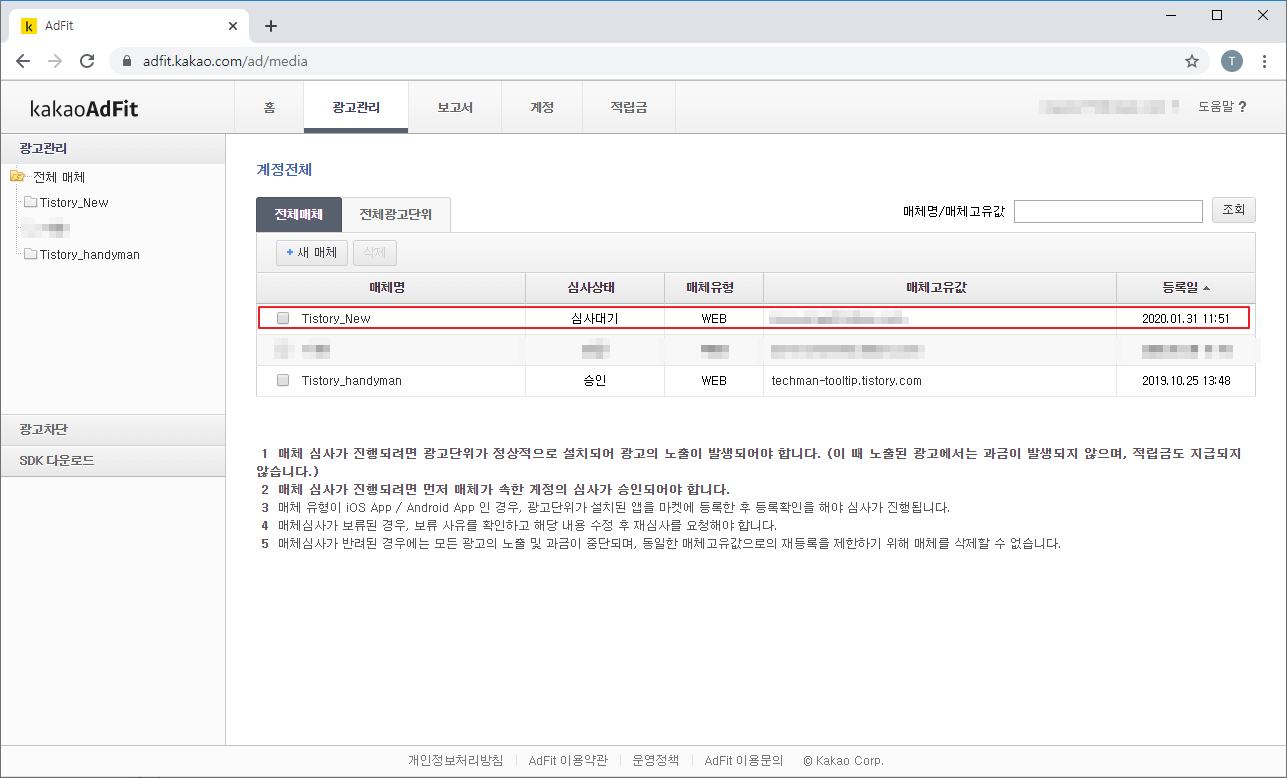The height and width of the screenshot is (778, 1287).
Task: Open Tistory_handyman media name in table
Action: point(352,380)
